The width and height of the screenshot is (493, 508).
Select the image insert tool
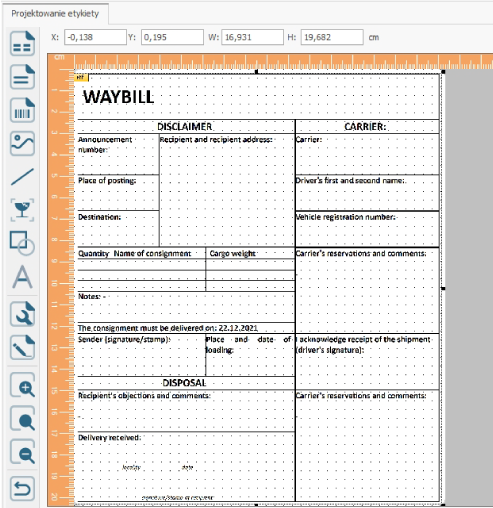coord(22,144)
